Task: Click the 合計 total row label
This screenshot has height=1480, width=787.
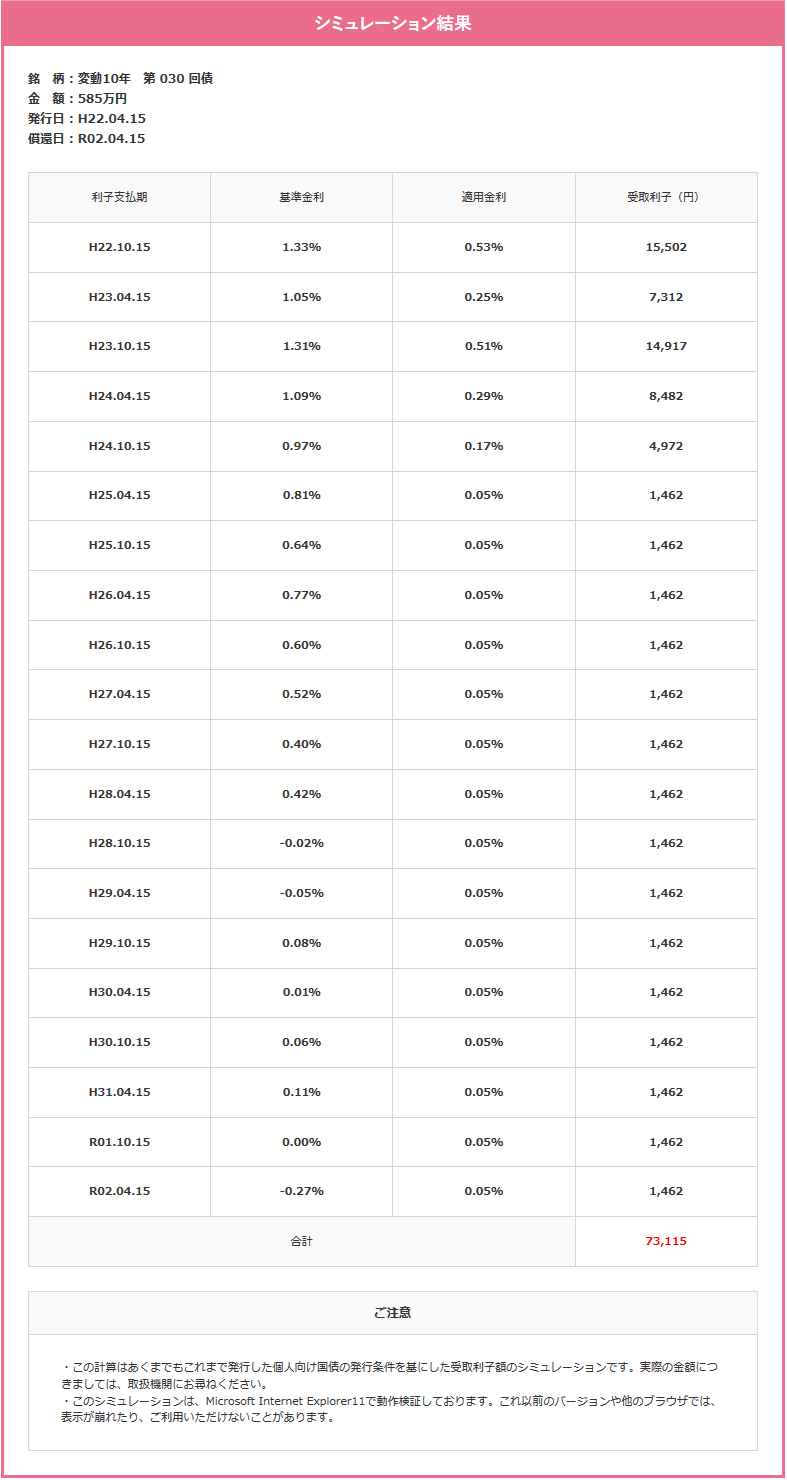Action: click(301, 1241)
